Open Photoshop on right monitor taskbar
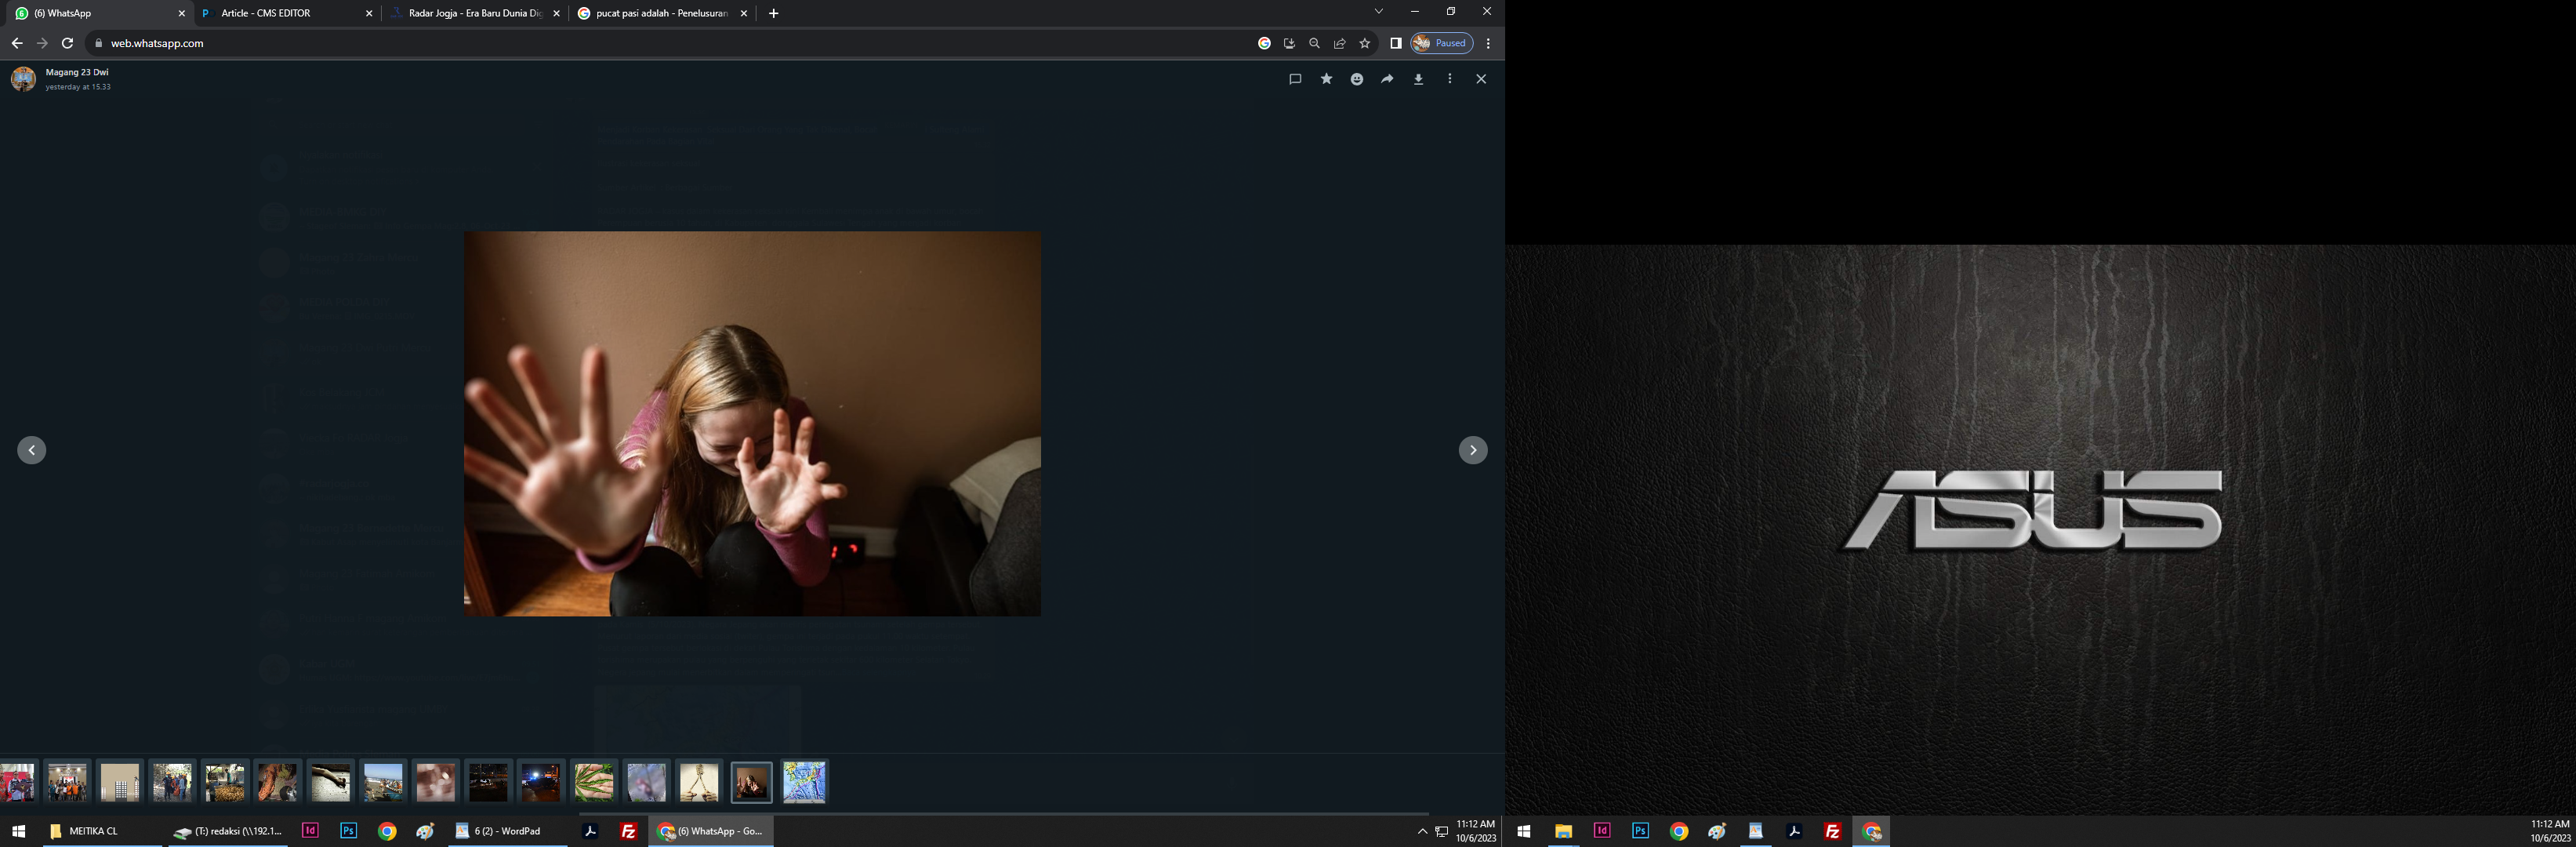Screen dimensions: 2576x847 tap(1640, 831)
